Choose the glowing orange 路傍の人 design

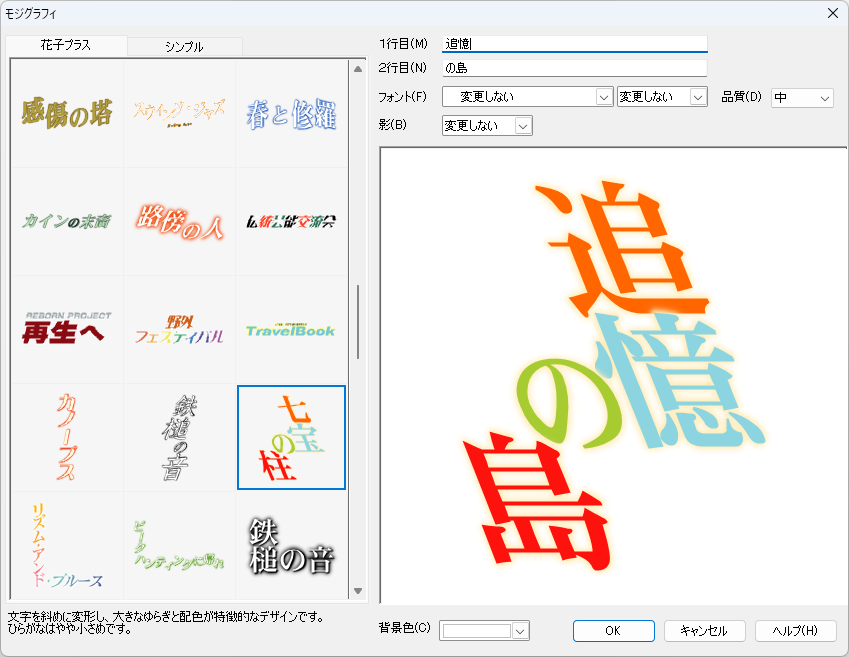pos(180,222)
